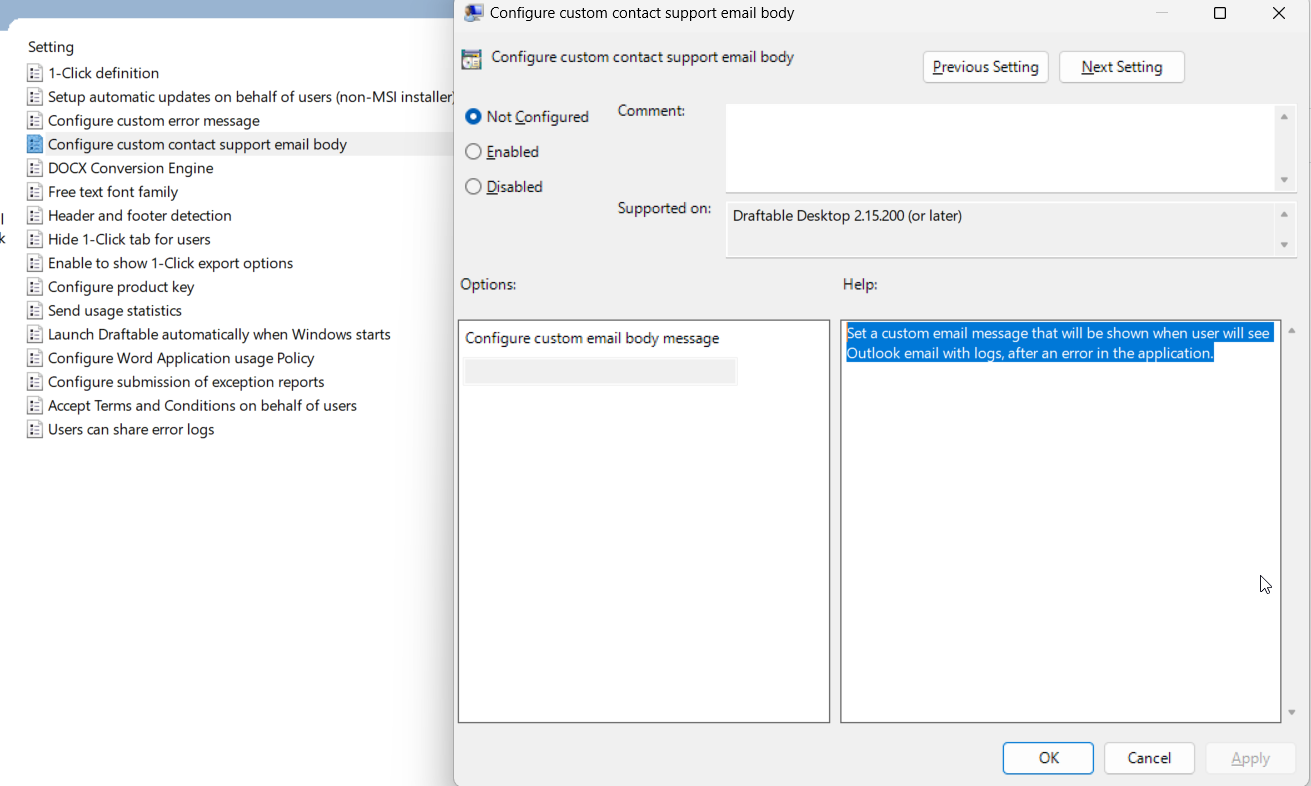
Task: Click the Next Setting button
Action: [x=1121, y=67]
